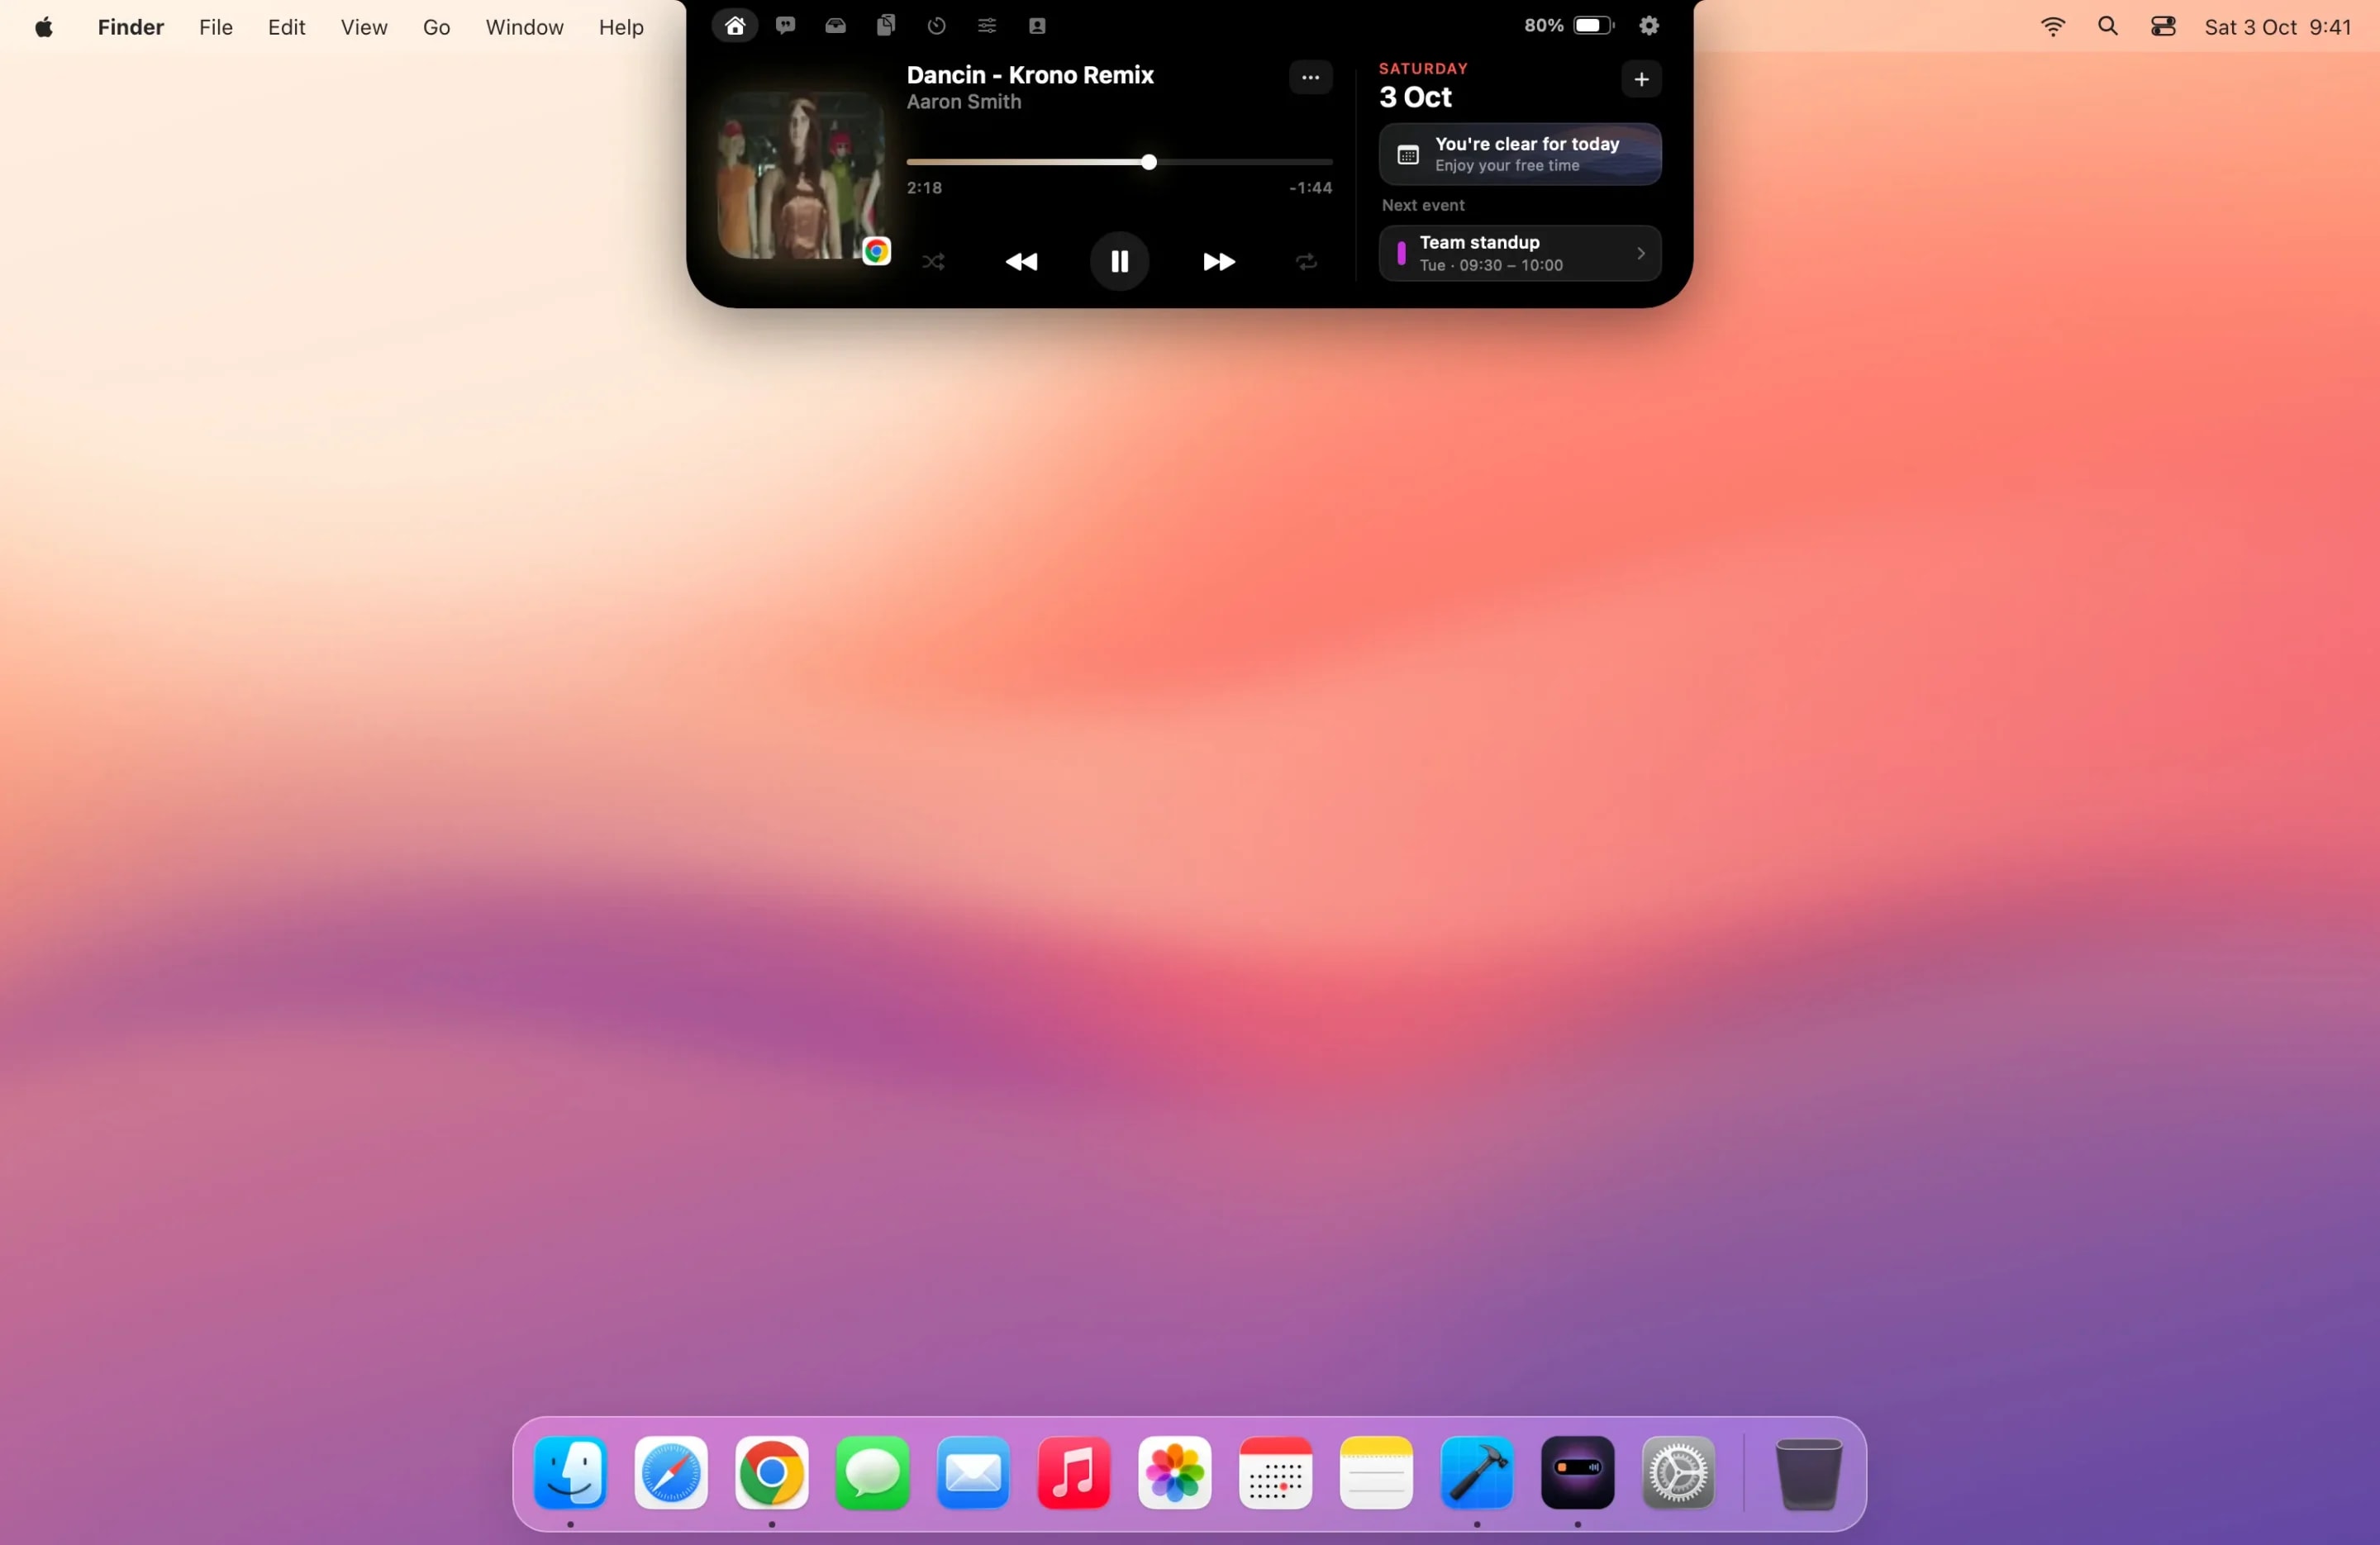Skip to the next track
Viewport: 2380px width, 1545px height.
1218,262
